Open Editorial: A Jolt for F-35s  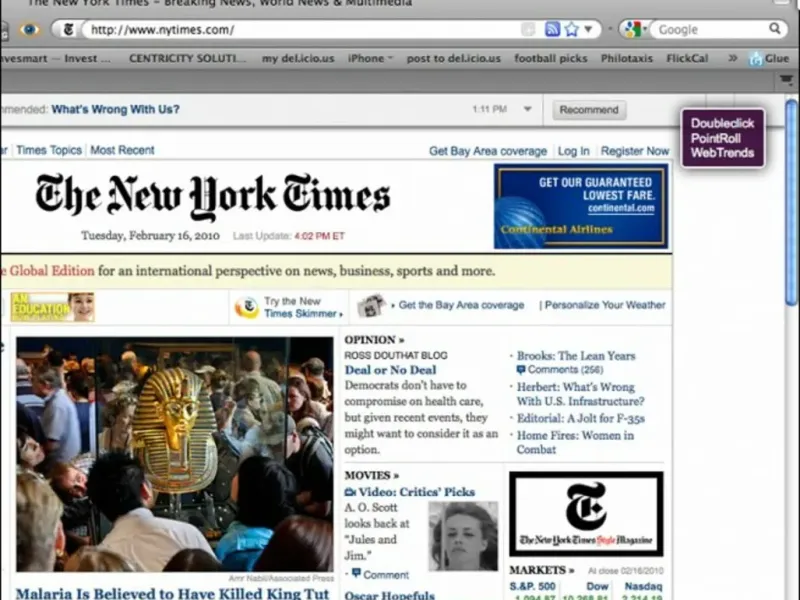(581, 418)
